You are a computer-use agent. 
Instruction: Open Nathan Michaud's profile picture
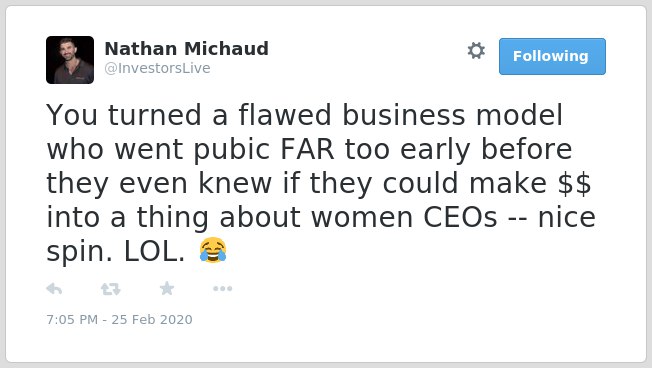tap(70, 60)
